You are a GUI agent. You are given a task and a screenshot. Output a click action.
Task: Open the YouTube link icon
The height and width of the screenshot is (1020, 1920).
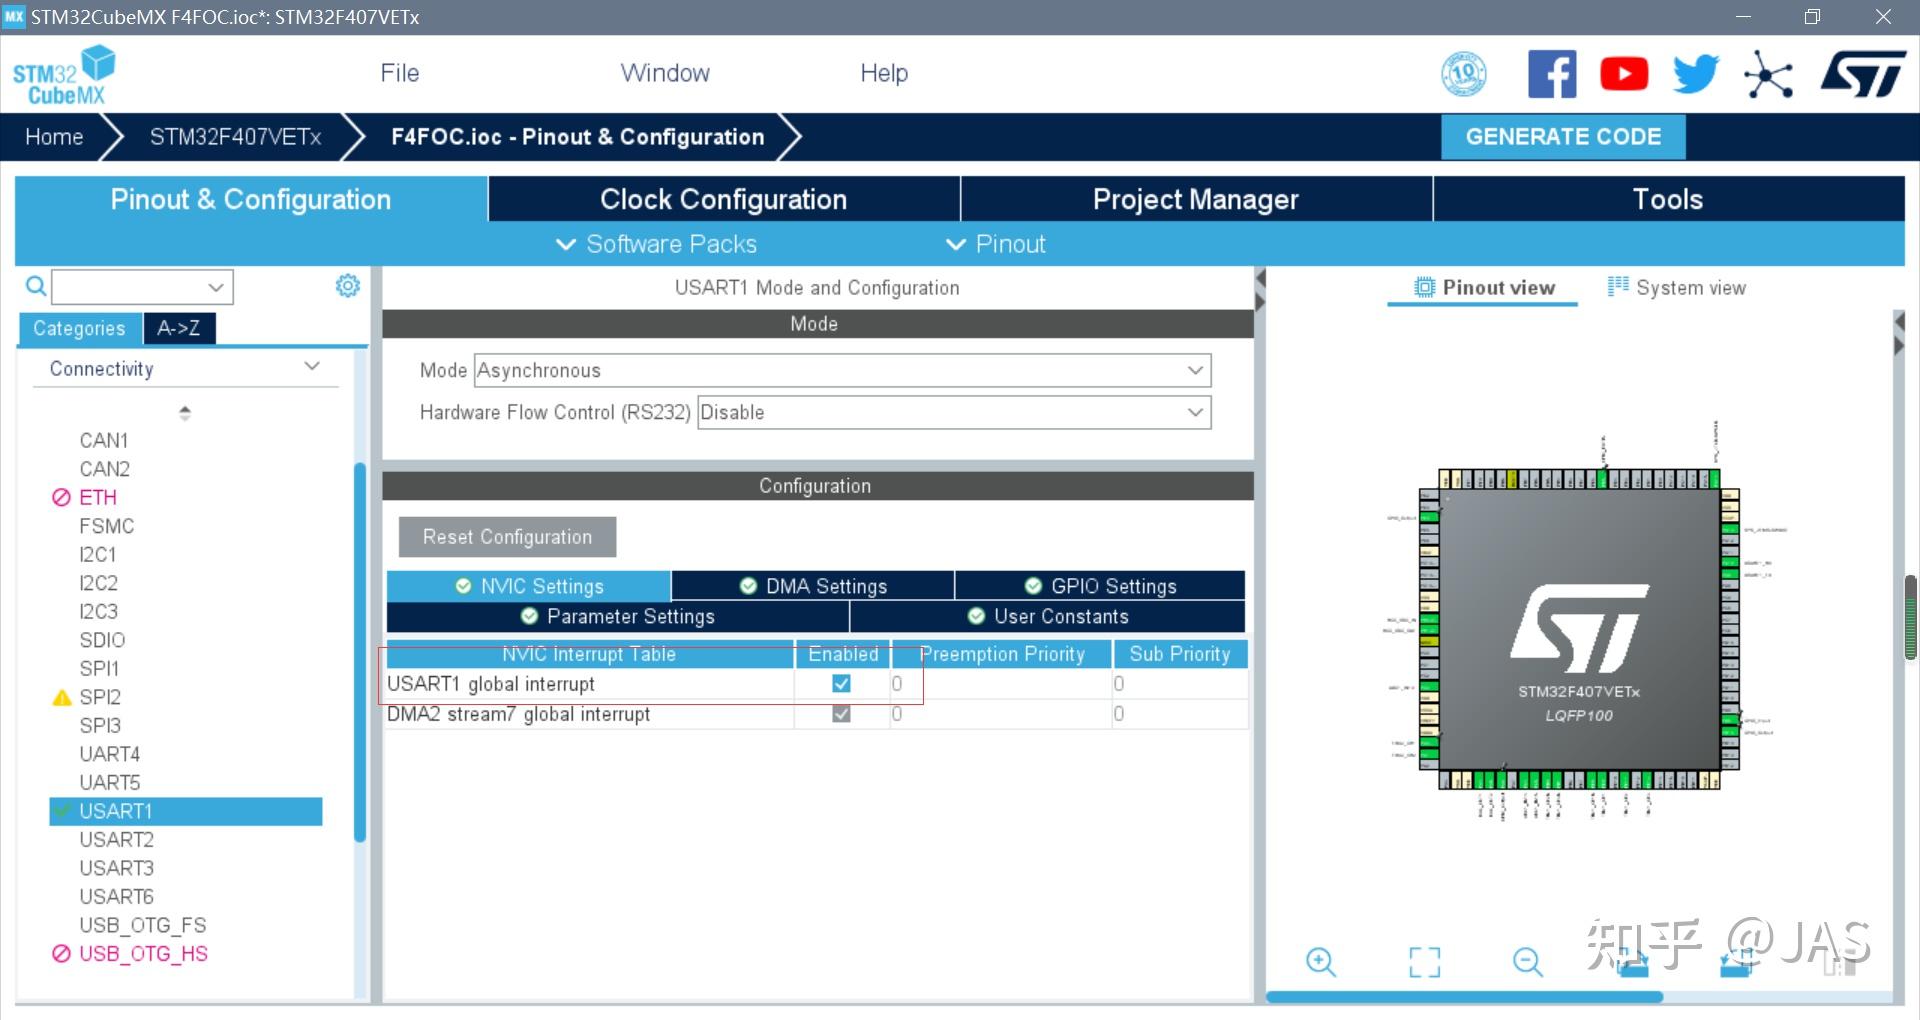pyautogui.click(x=1624, y=74)
